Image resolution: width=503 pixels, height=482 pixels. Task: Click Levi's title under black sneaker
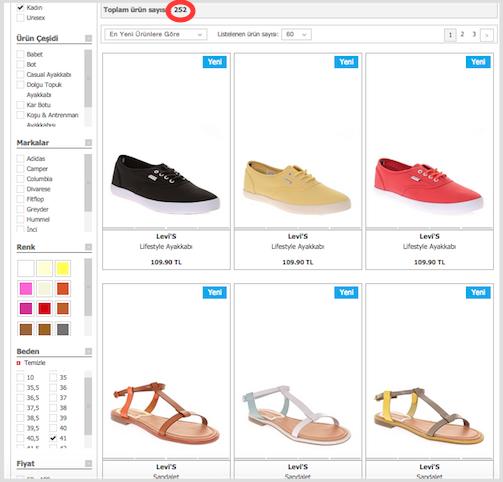[x=166, y=236]
